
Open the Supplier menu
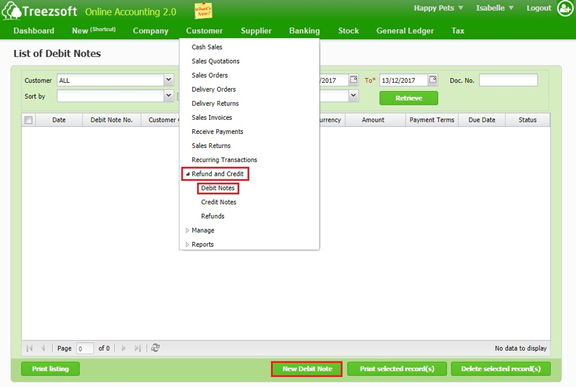256,31
